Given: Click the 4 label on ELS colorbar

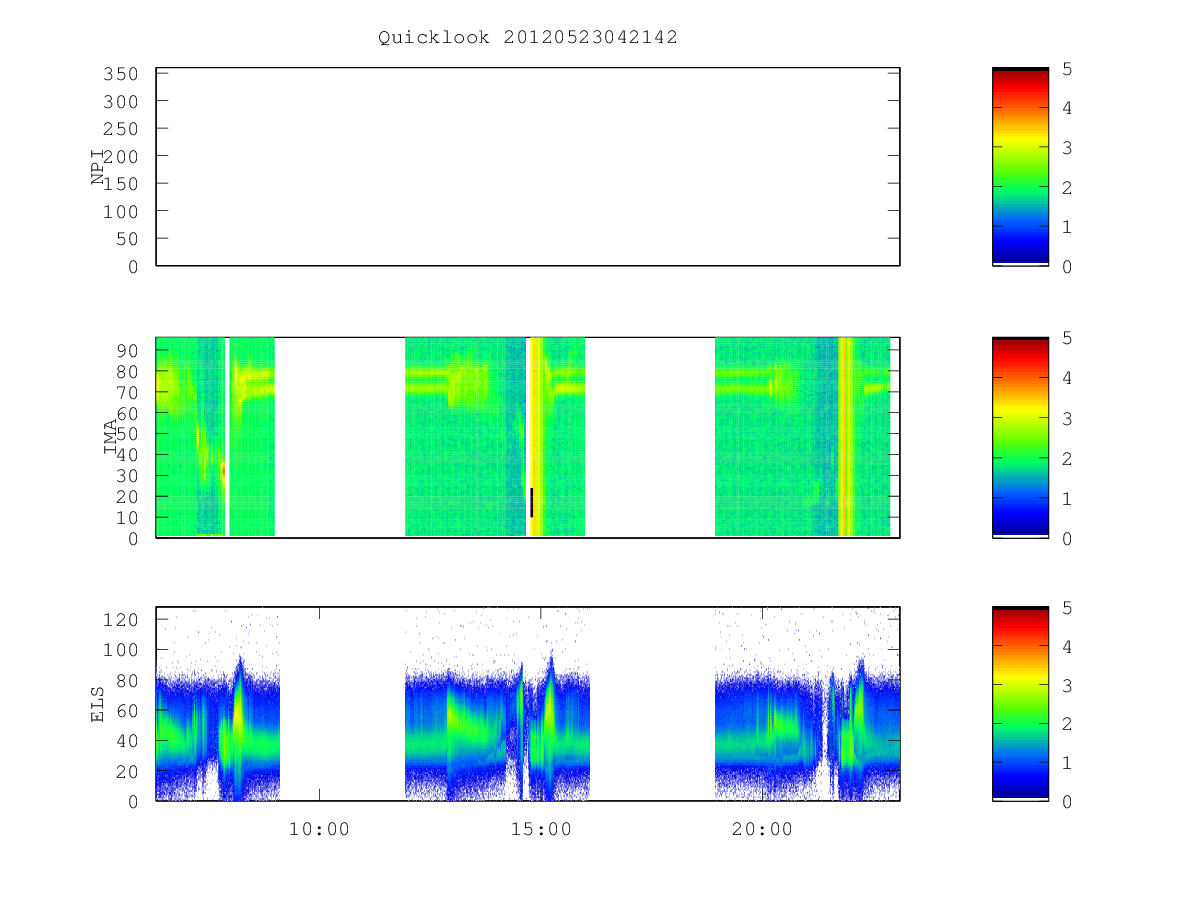Looking at the screenshot, I should [x=1068, y=646].
